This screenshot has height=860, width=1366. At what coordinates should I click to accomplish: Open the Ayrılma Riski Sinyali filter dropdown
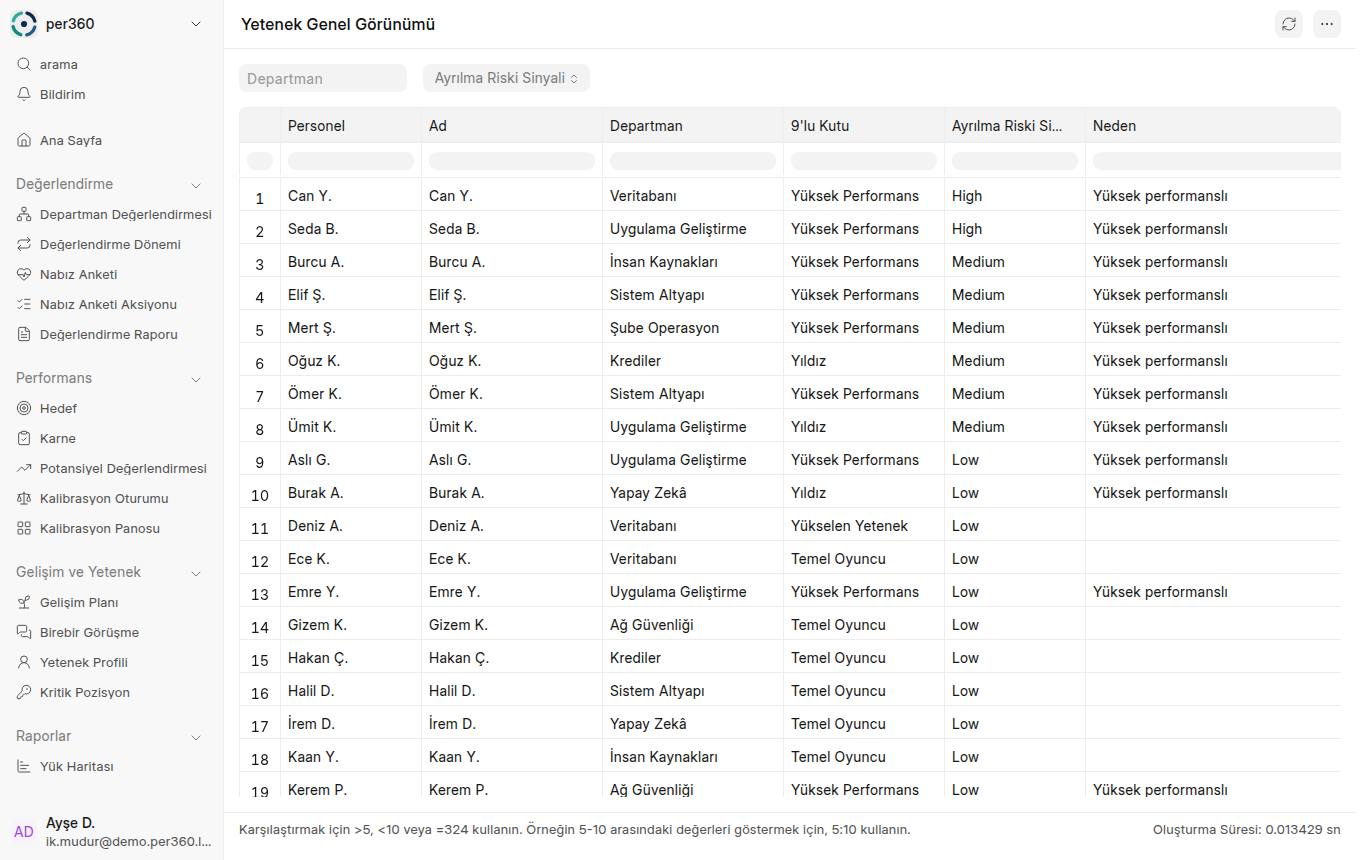coord(506,78)
